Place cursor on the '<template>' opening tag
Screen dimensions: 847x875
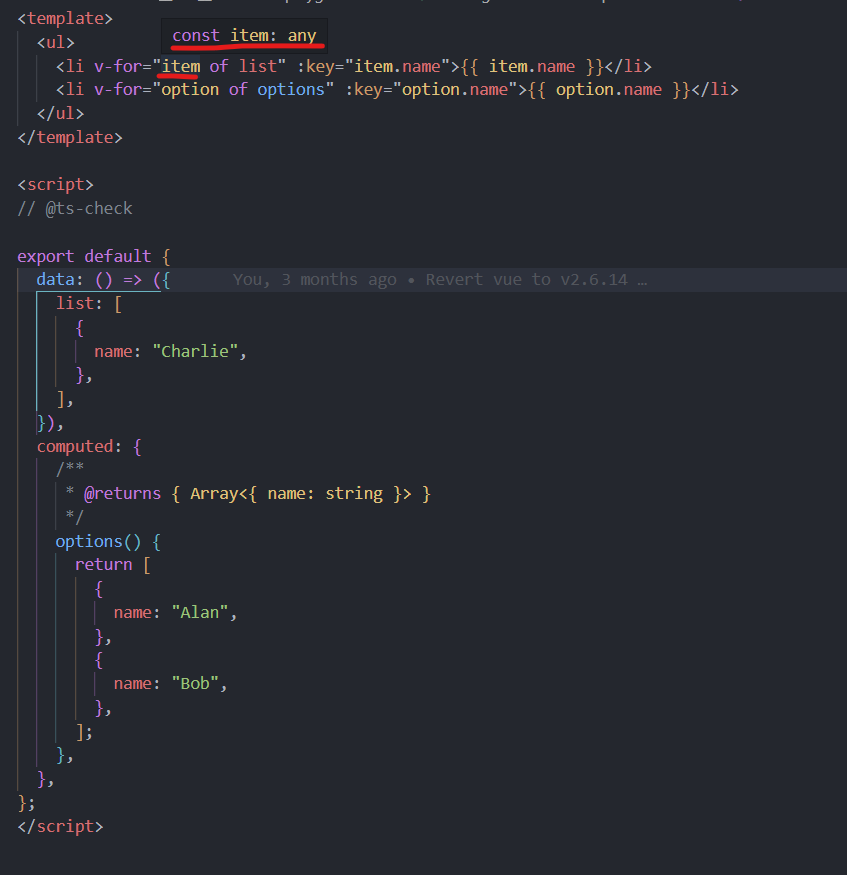pyautogui.click(x=64, y=17)
